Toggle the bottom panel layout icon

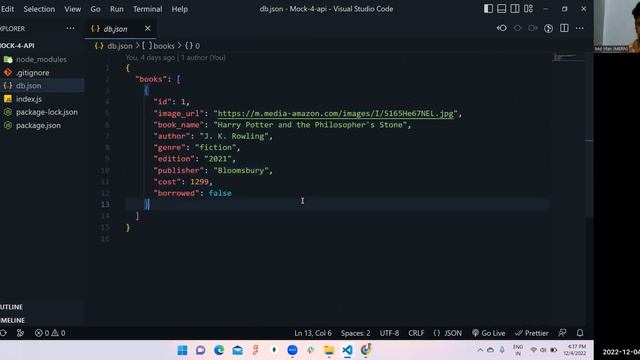point(502,9)
